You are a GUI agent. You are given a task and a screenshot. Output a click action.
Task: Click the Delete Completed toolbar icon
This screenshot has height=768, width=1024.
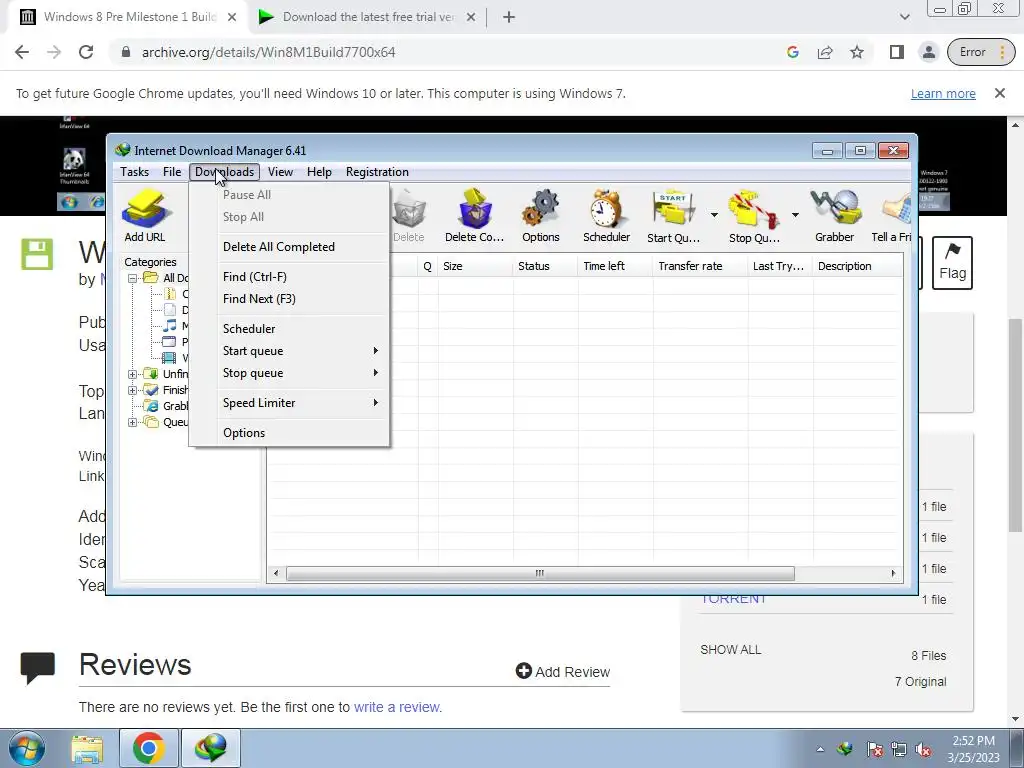tap(474, 216)
